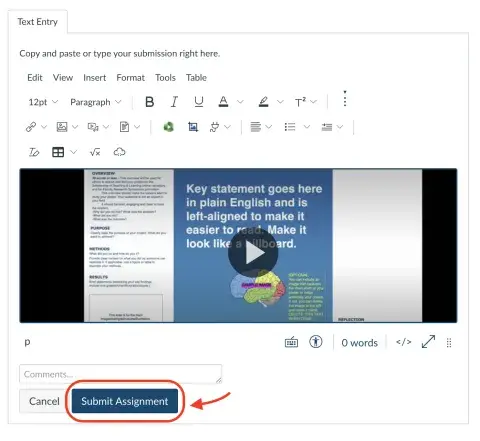Open the Insert menu
The height and width of the screenshot is (441, 480).
pyautogui.click(x=95, y=78)
